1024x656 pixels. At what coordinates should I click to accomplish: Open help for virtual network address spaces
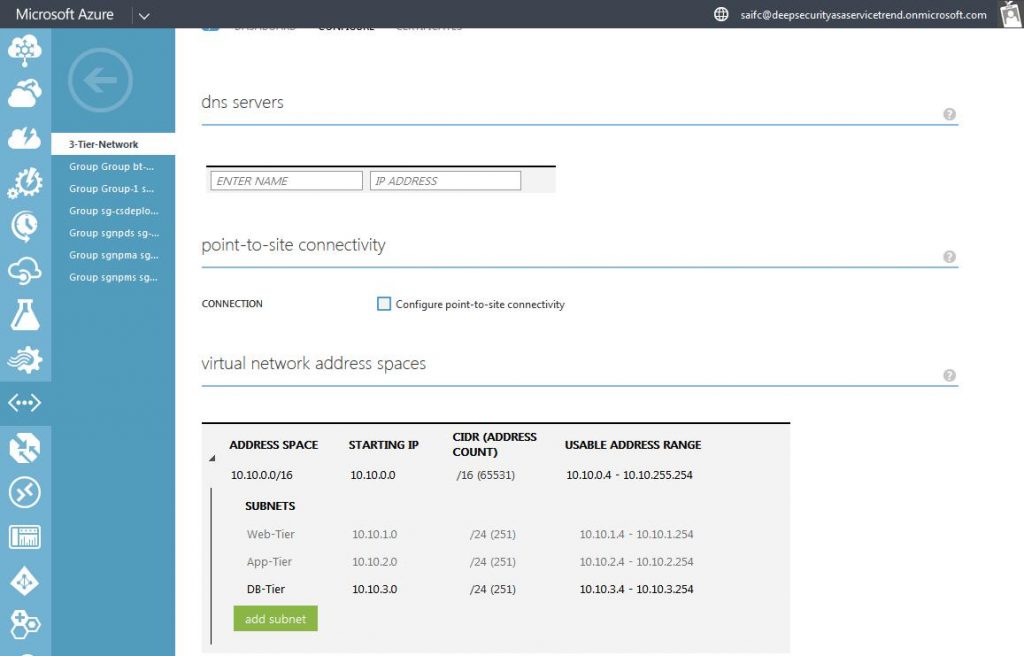(949, 375)
